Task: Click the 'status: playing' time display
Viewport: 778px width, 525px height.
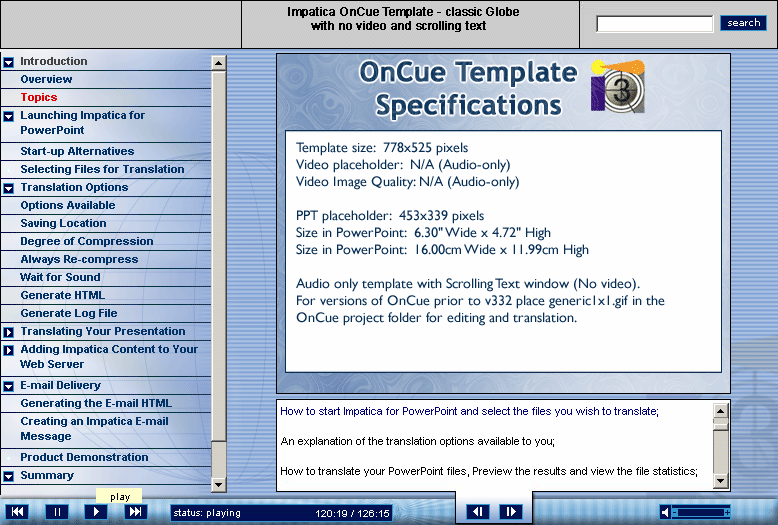Action: (x=281, y=513)
